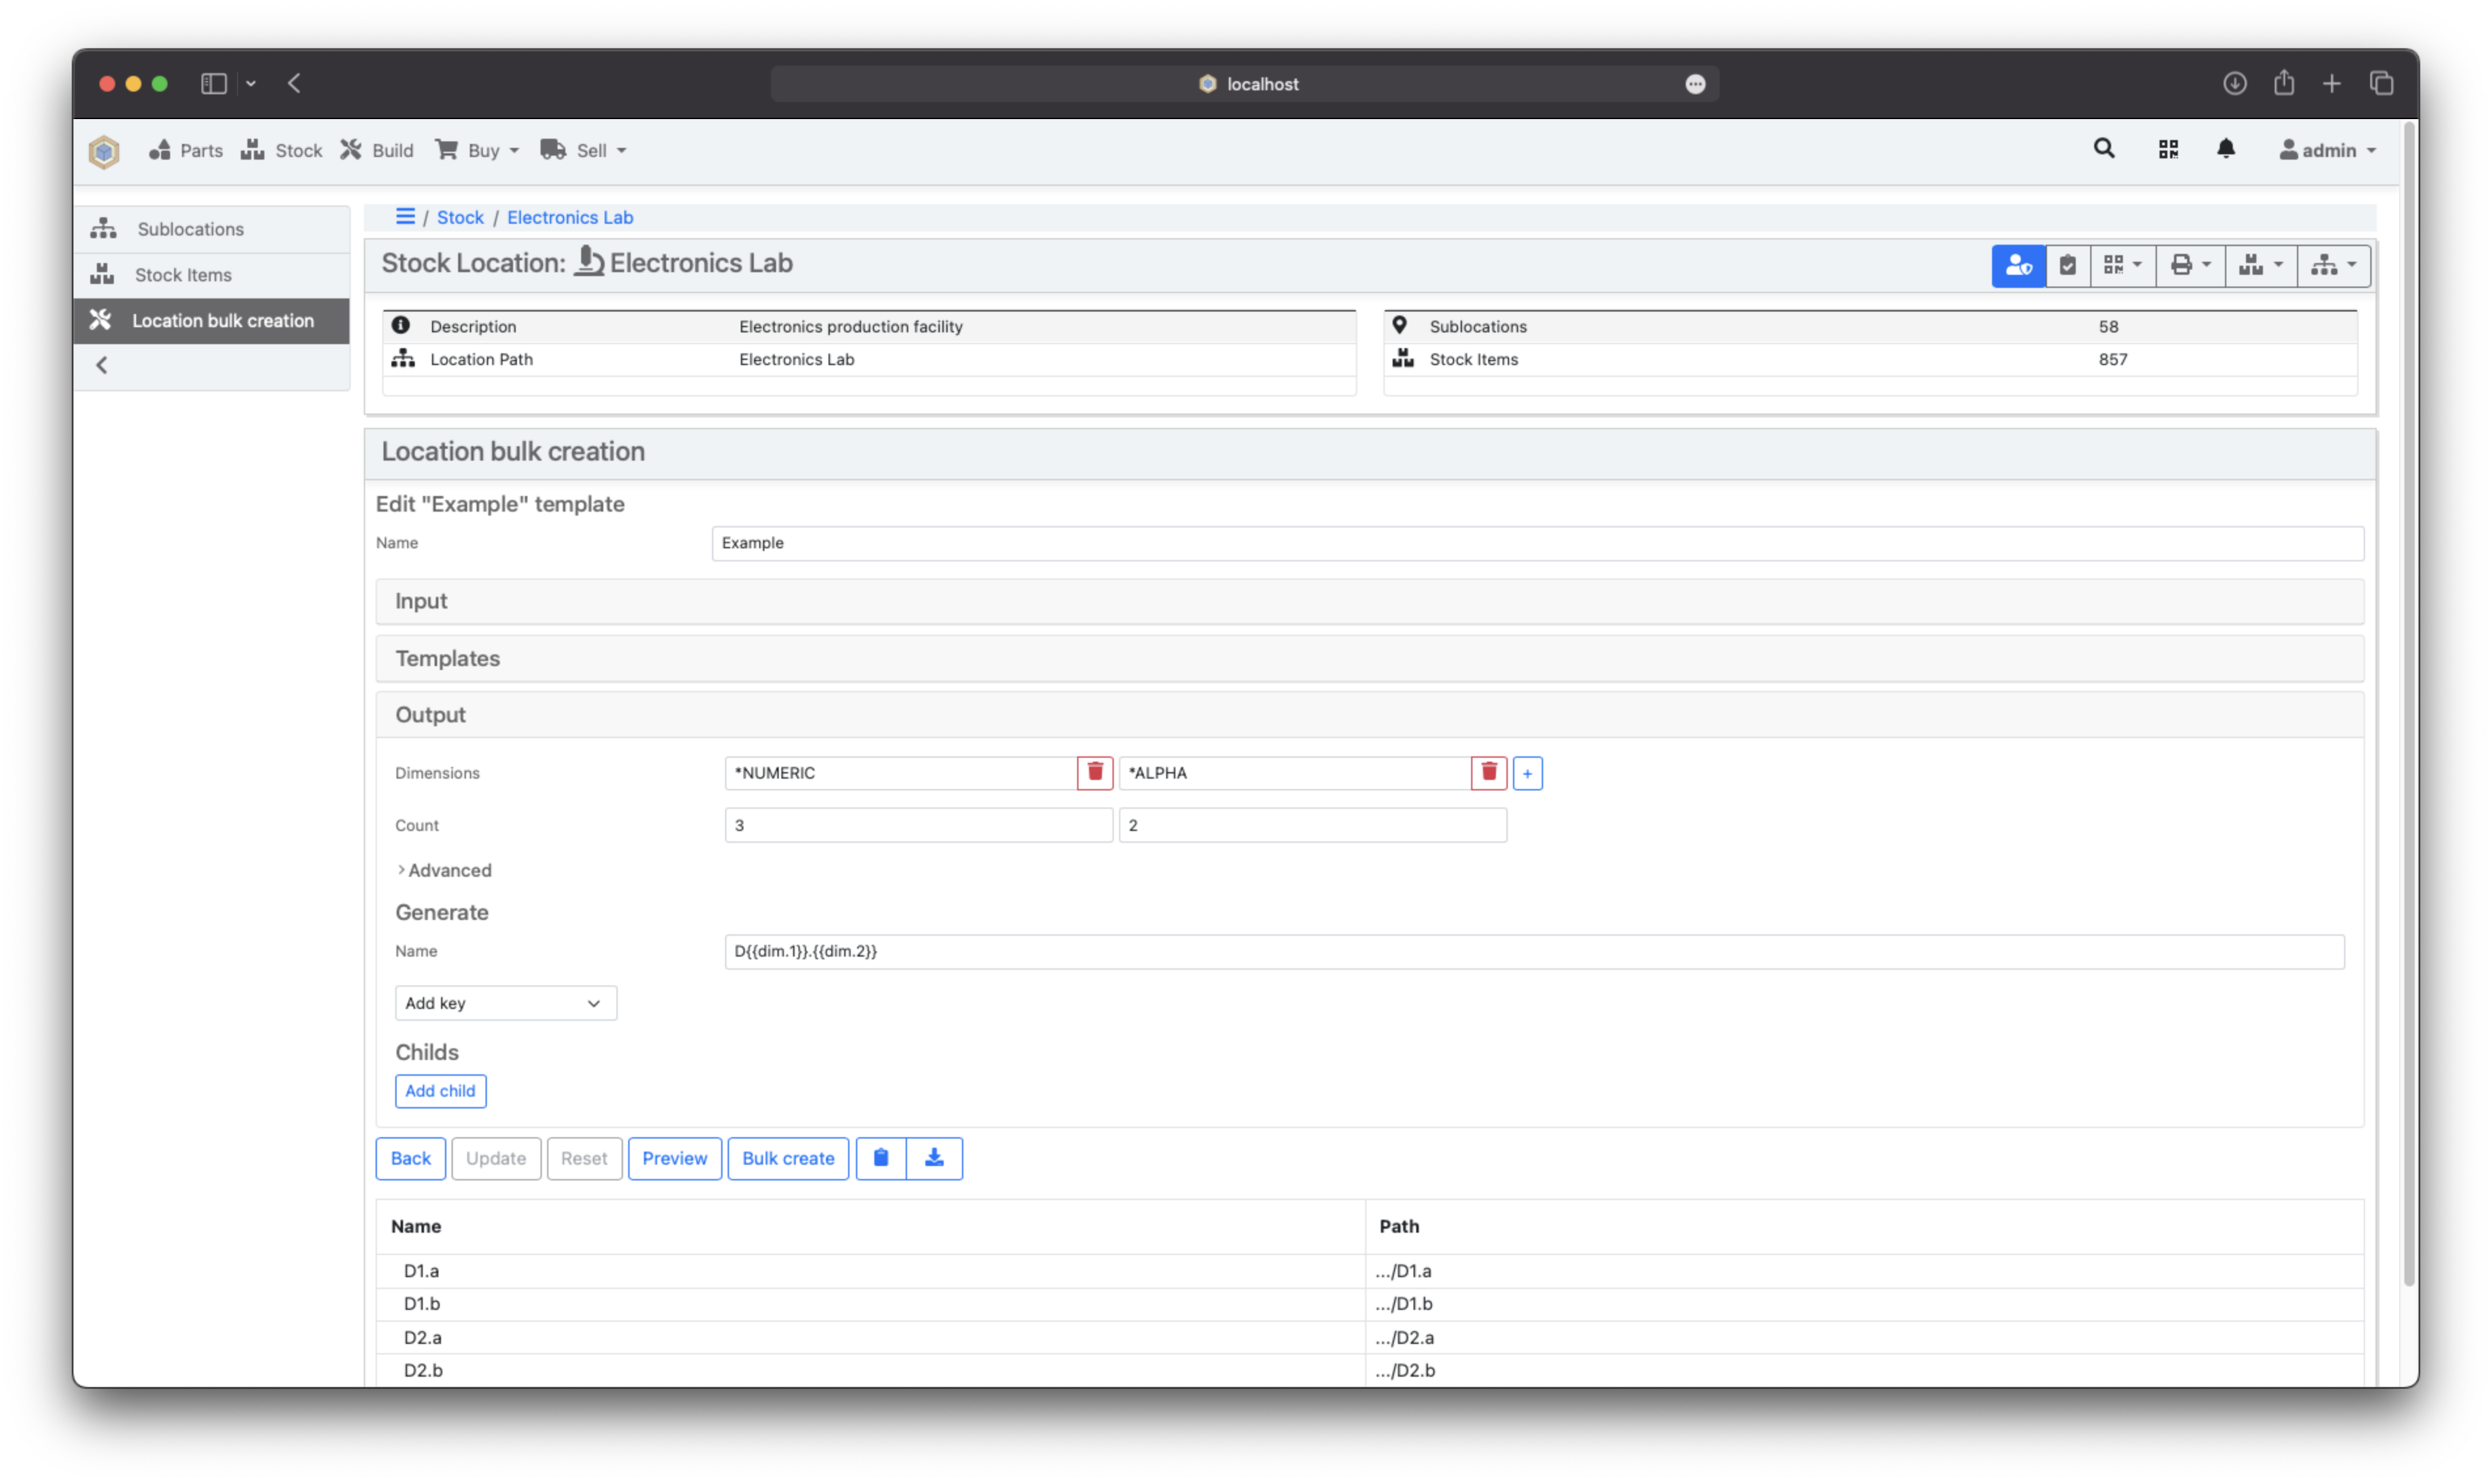Viewport: 2492px width, 1484px height.
Task: Select Stock Items in the sidebar
Action: [183, 274]
